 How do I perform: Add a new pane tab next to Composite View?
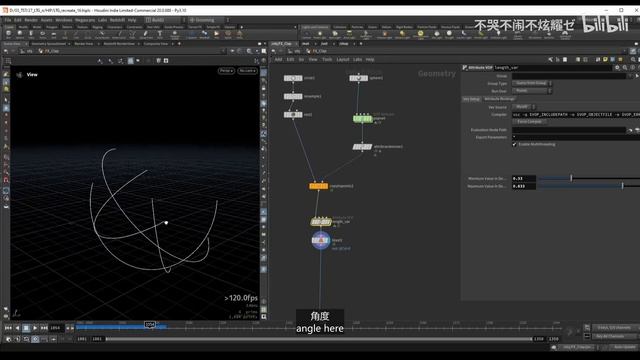[179, 44]
